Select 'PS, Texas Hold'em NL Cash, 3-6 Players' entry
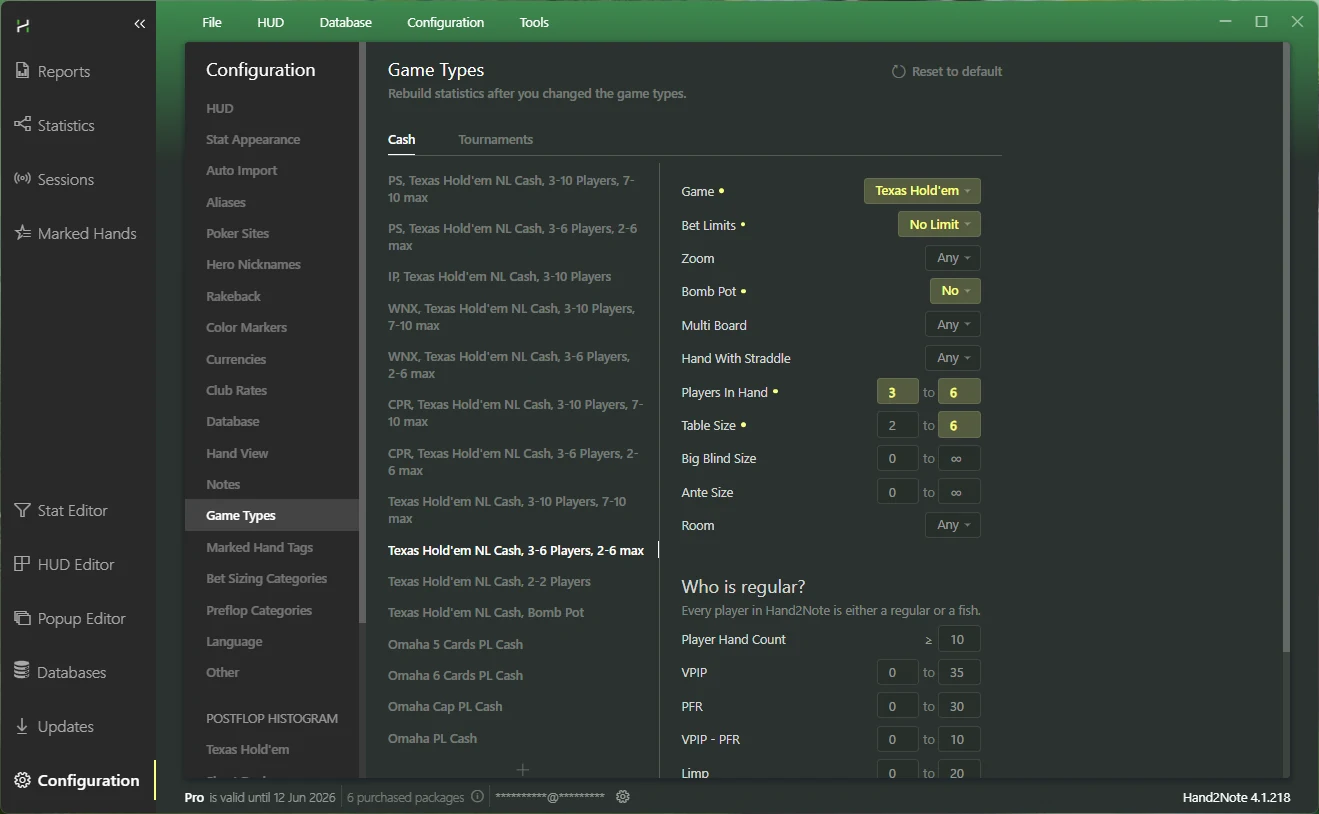The height and width of the screenshot is (814, 1319). [513, 237]
